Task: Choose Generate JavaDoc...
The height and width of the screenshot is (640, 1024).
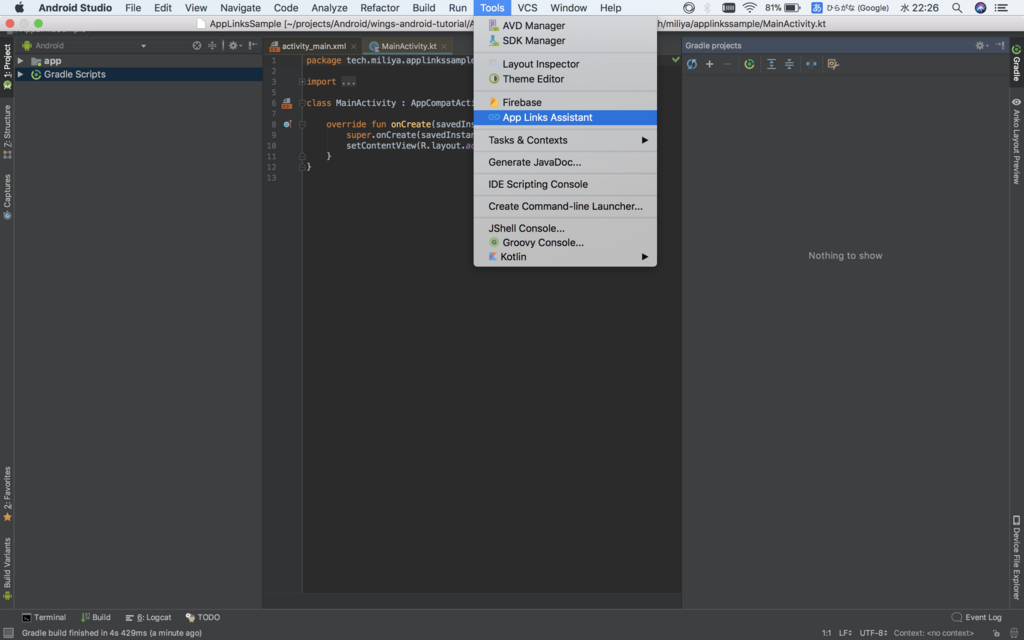Action: point(565,163)
